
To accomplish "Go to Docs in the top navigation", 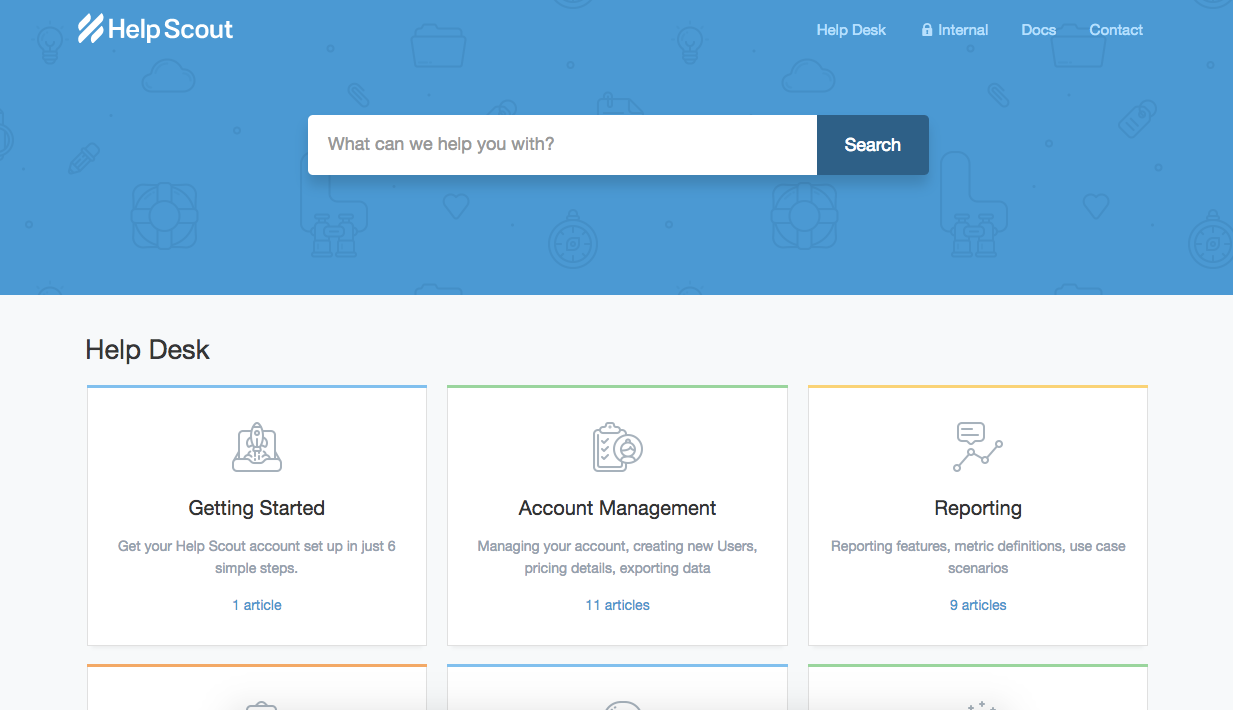I will point(1038,30).
